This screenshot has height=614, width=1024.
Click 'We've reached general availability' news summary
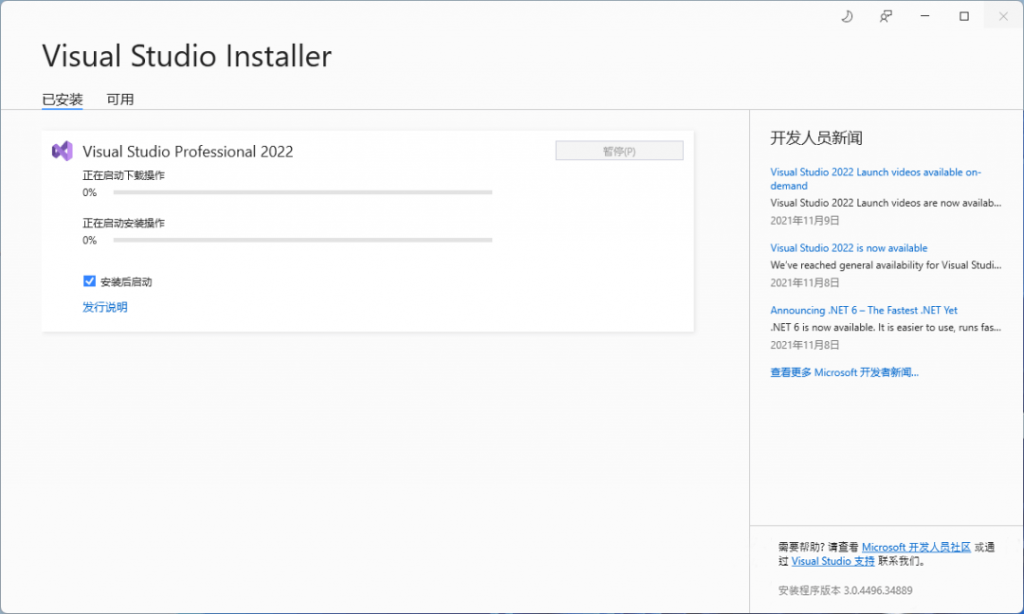click(x=885, y=265)
